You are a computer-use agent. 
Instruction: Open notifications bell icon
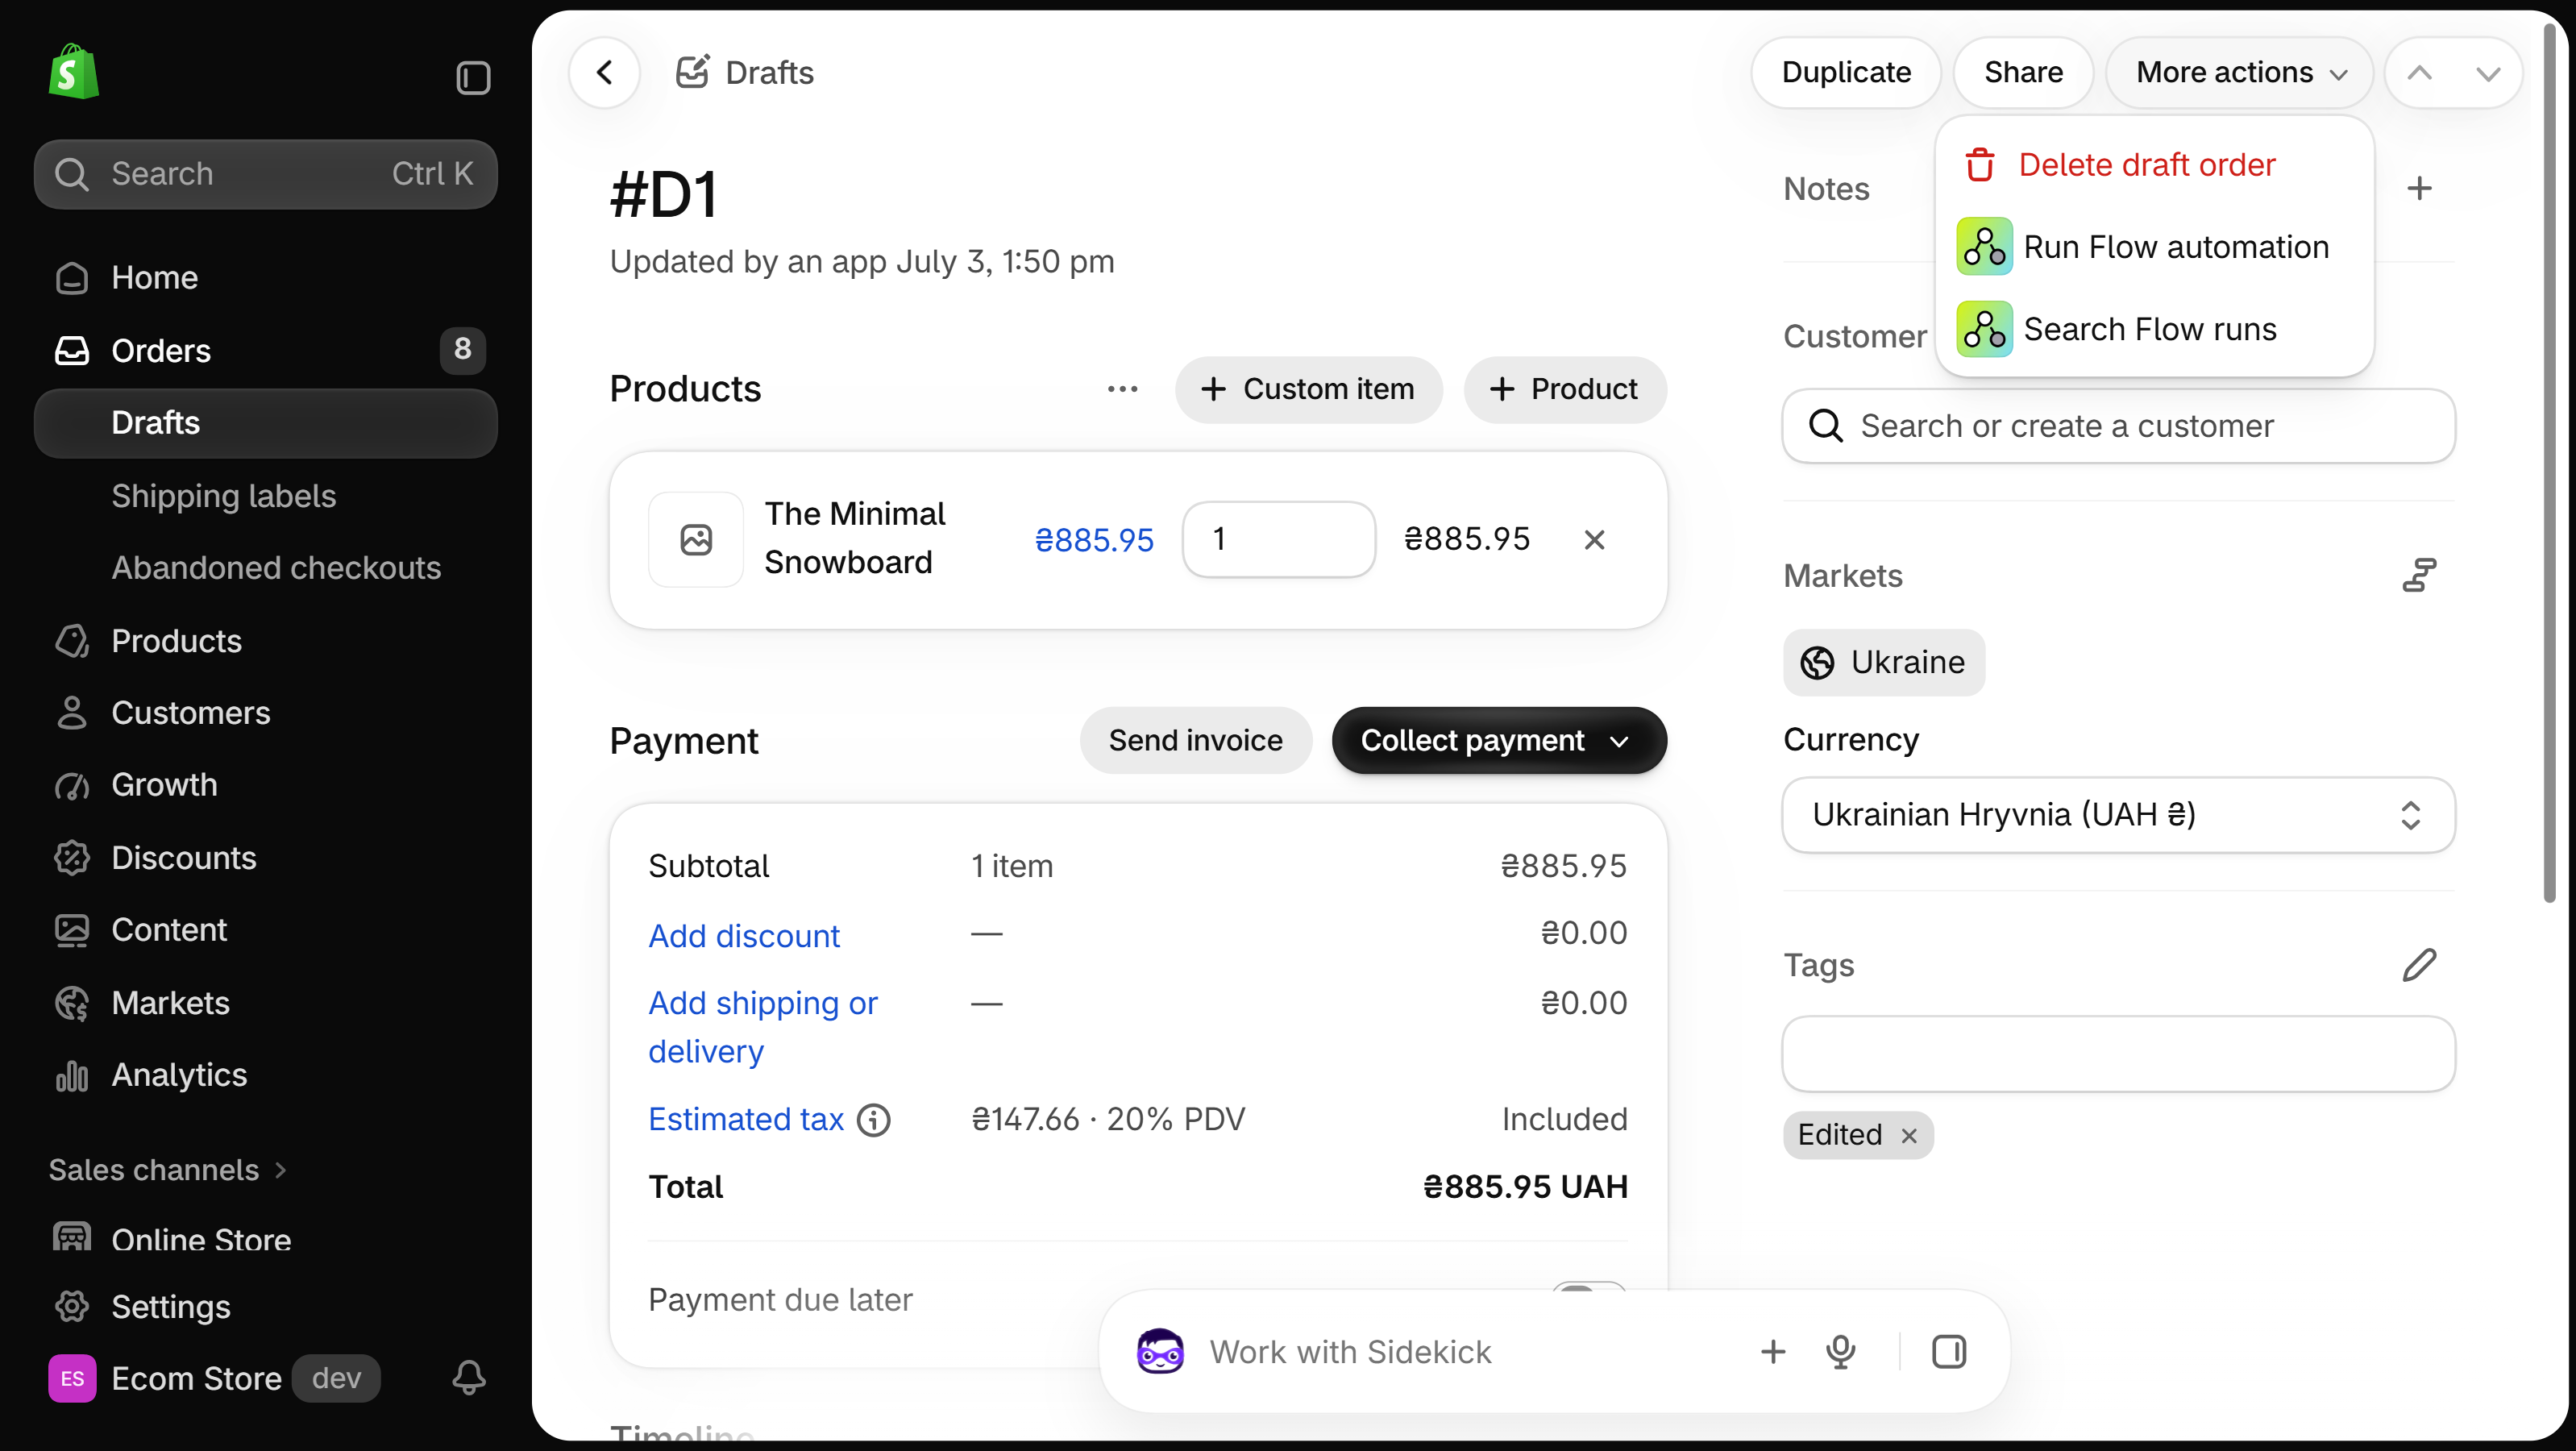469,1377
